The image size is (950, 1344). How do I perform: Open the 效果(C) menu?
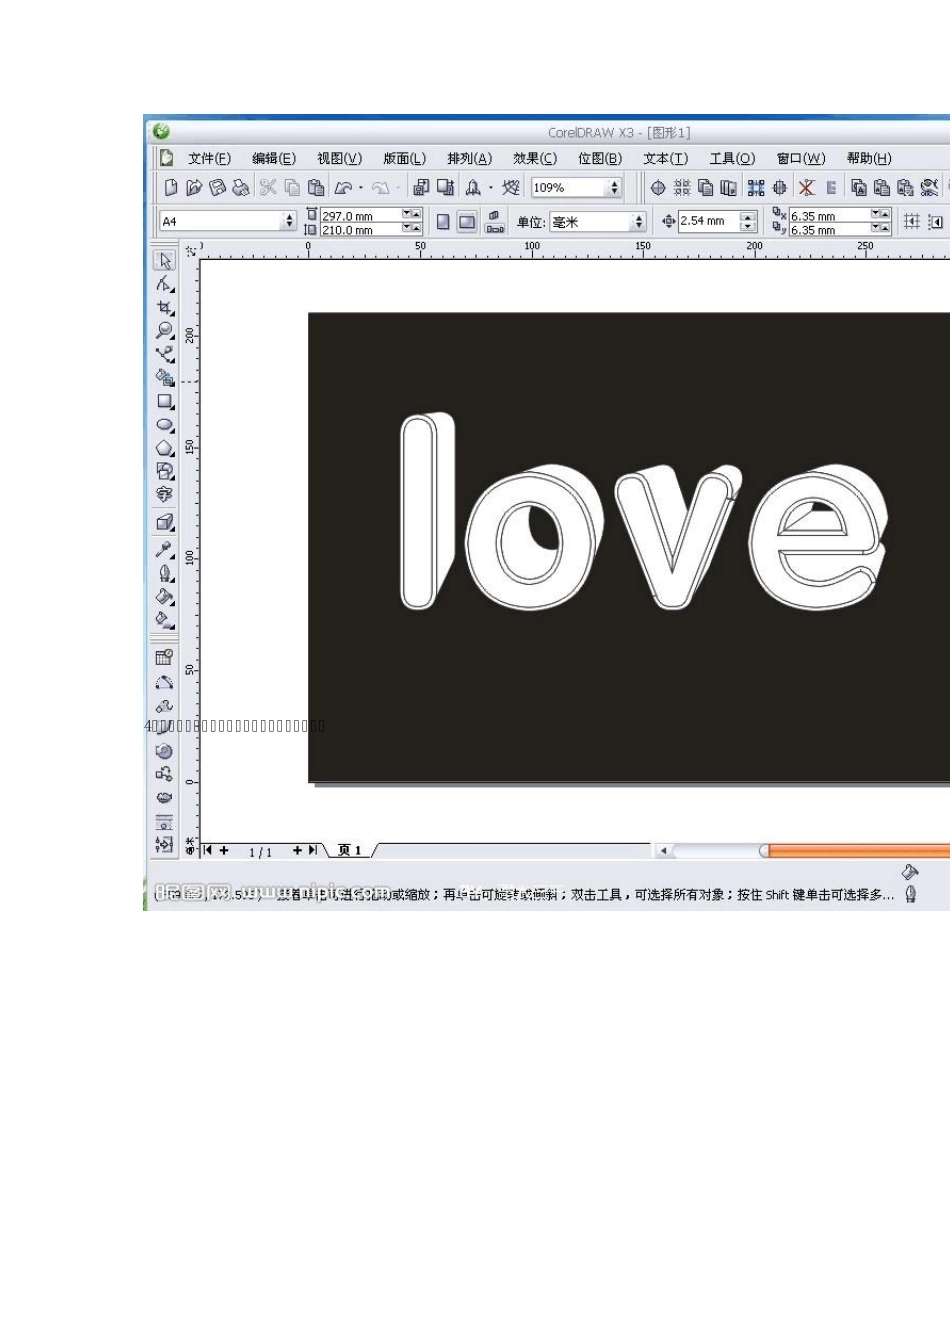[x=534, y=159]
